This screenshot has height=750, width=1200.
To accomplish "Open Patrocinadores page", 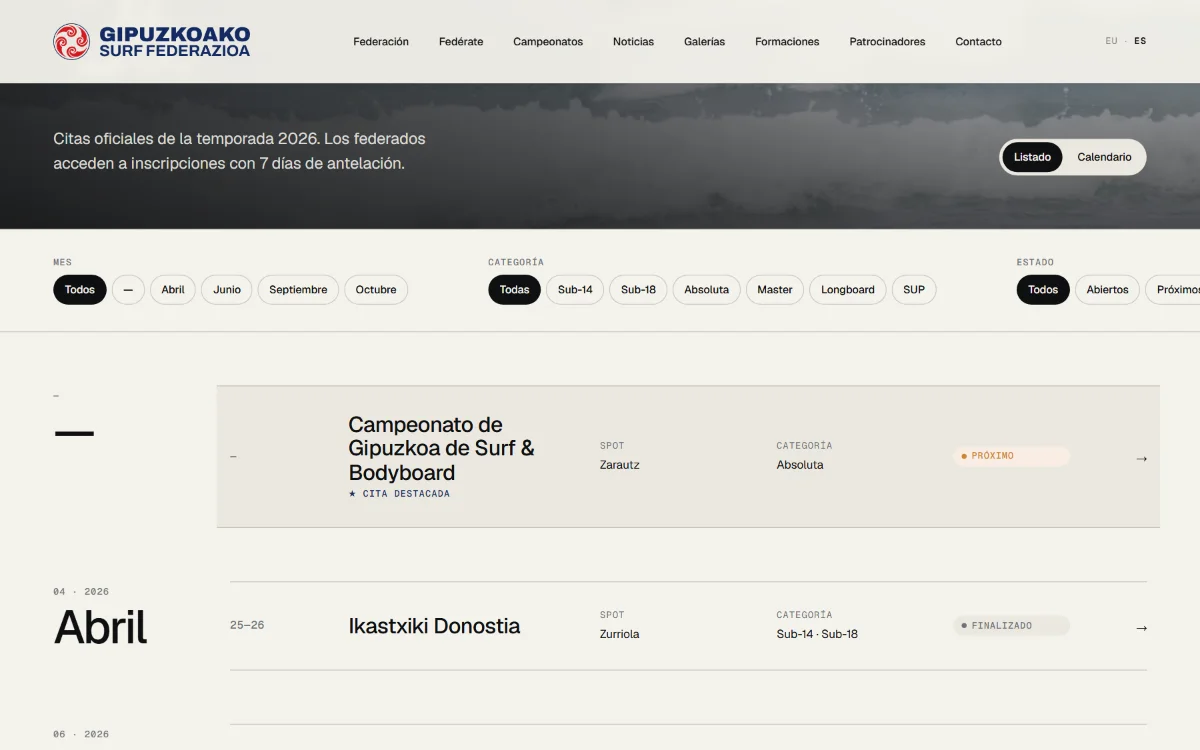I will click(x=887, y=42).
